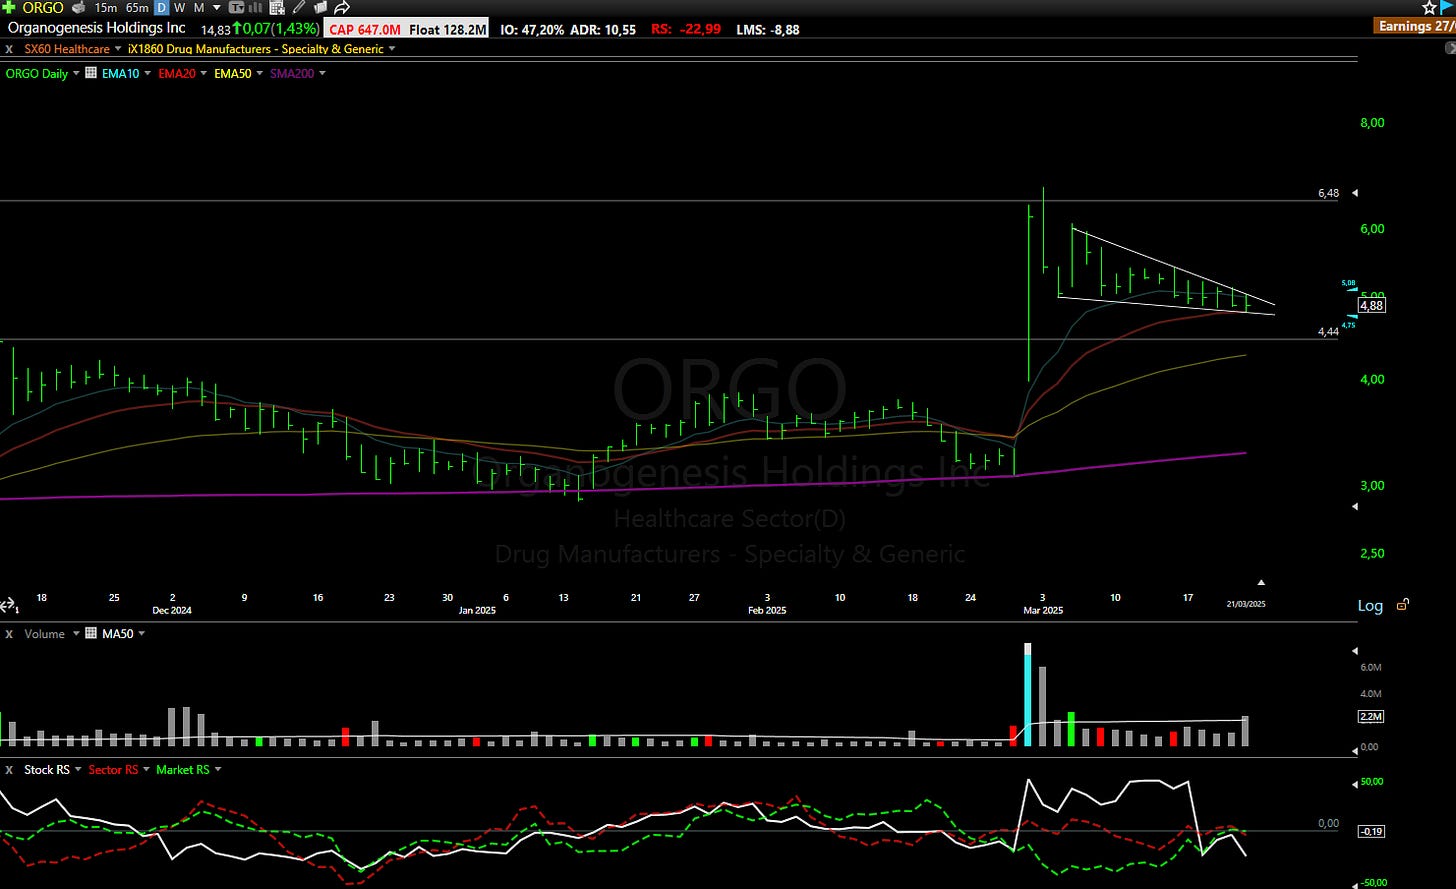Image resolution: width=1456 pixels, height=889 pixels.
Task: Remove the sector row with X
Action: point(9,49)
